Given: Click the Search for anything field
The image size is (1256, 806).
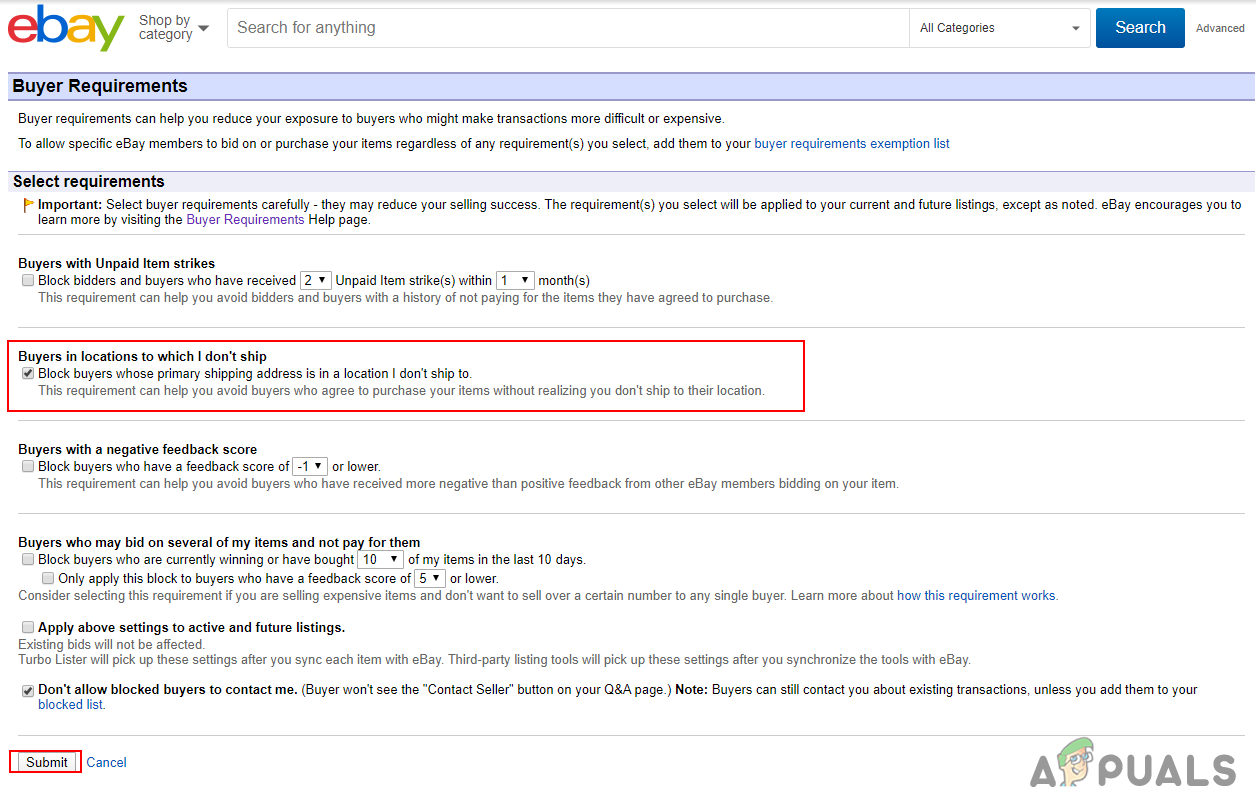Looking at the screenshot, I should click(568, 28).
